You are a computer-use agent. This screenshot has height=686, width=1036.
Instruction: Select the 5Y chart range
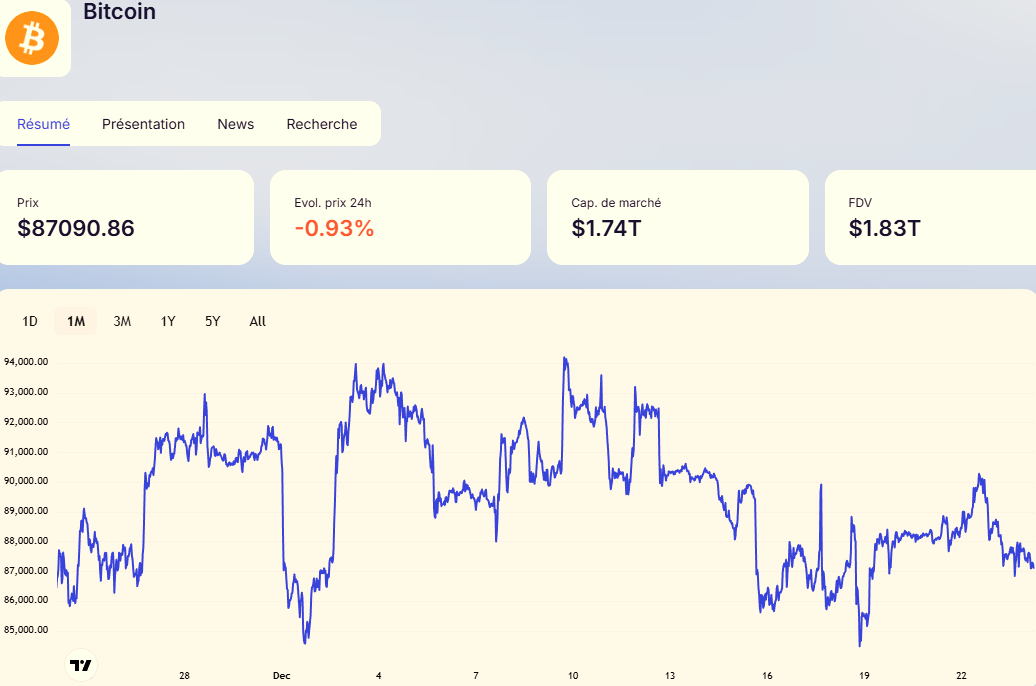point(212,321)
